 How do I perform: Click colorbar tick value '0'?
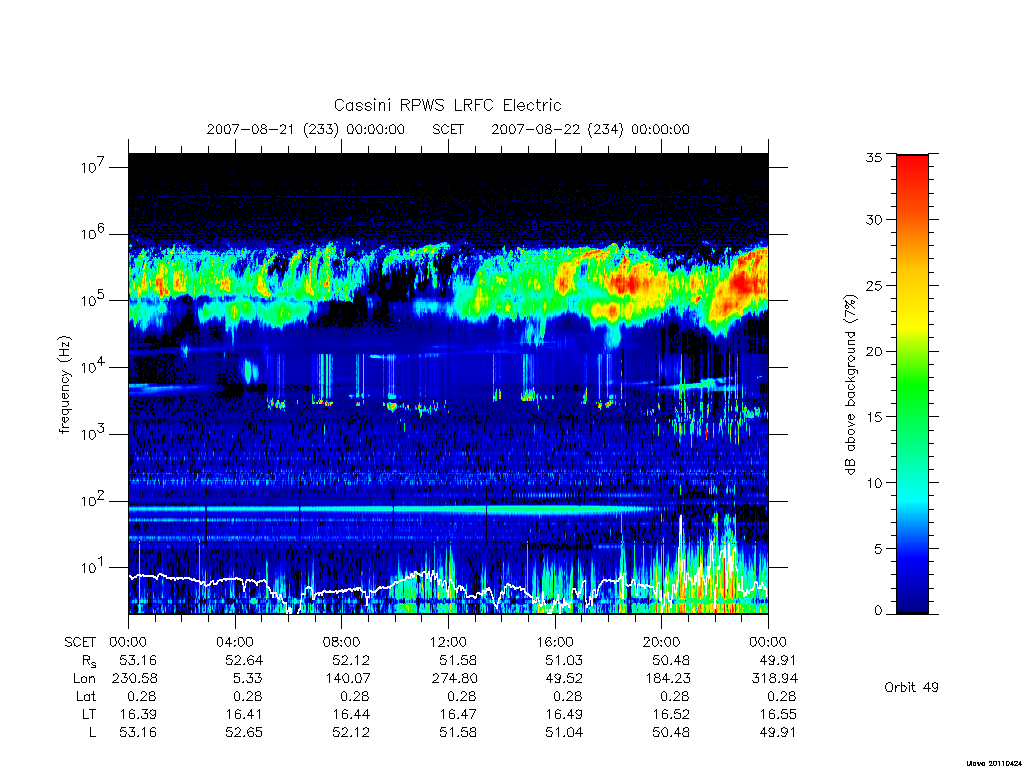(877, 611)
